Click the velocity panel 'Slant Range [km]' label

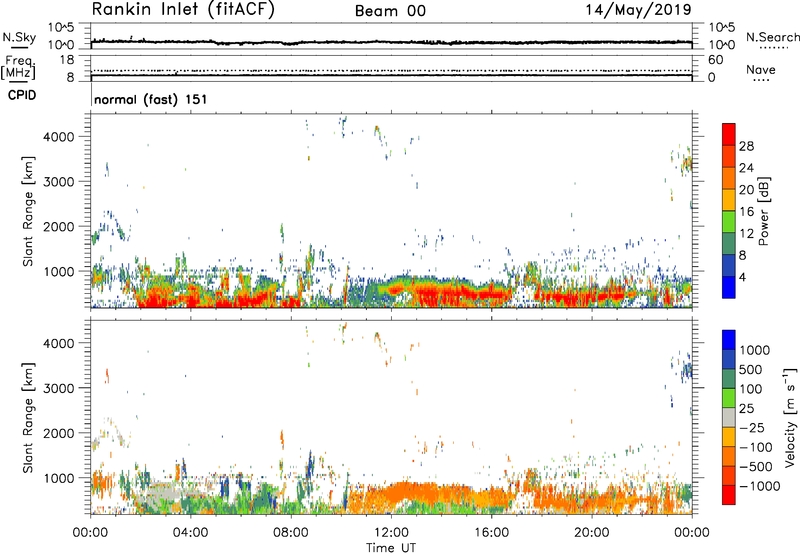[x=28, y=418]
